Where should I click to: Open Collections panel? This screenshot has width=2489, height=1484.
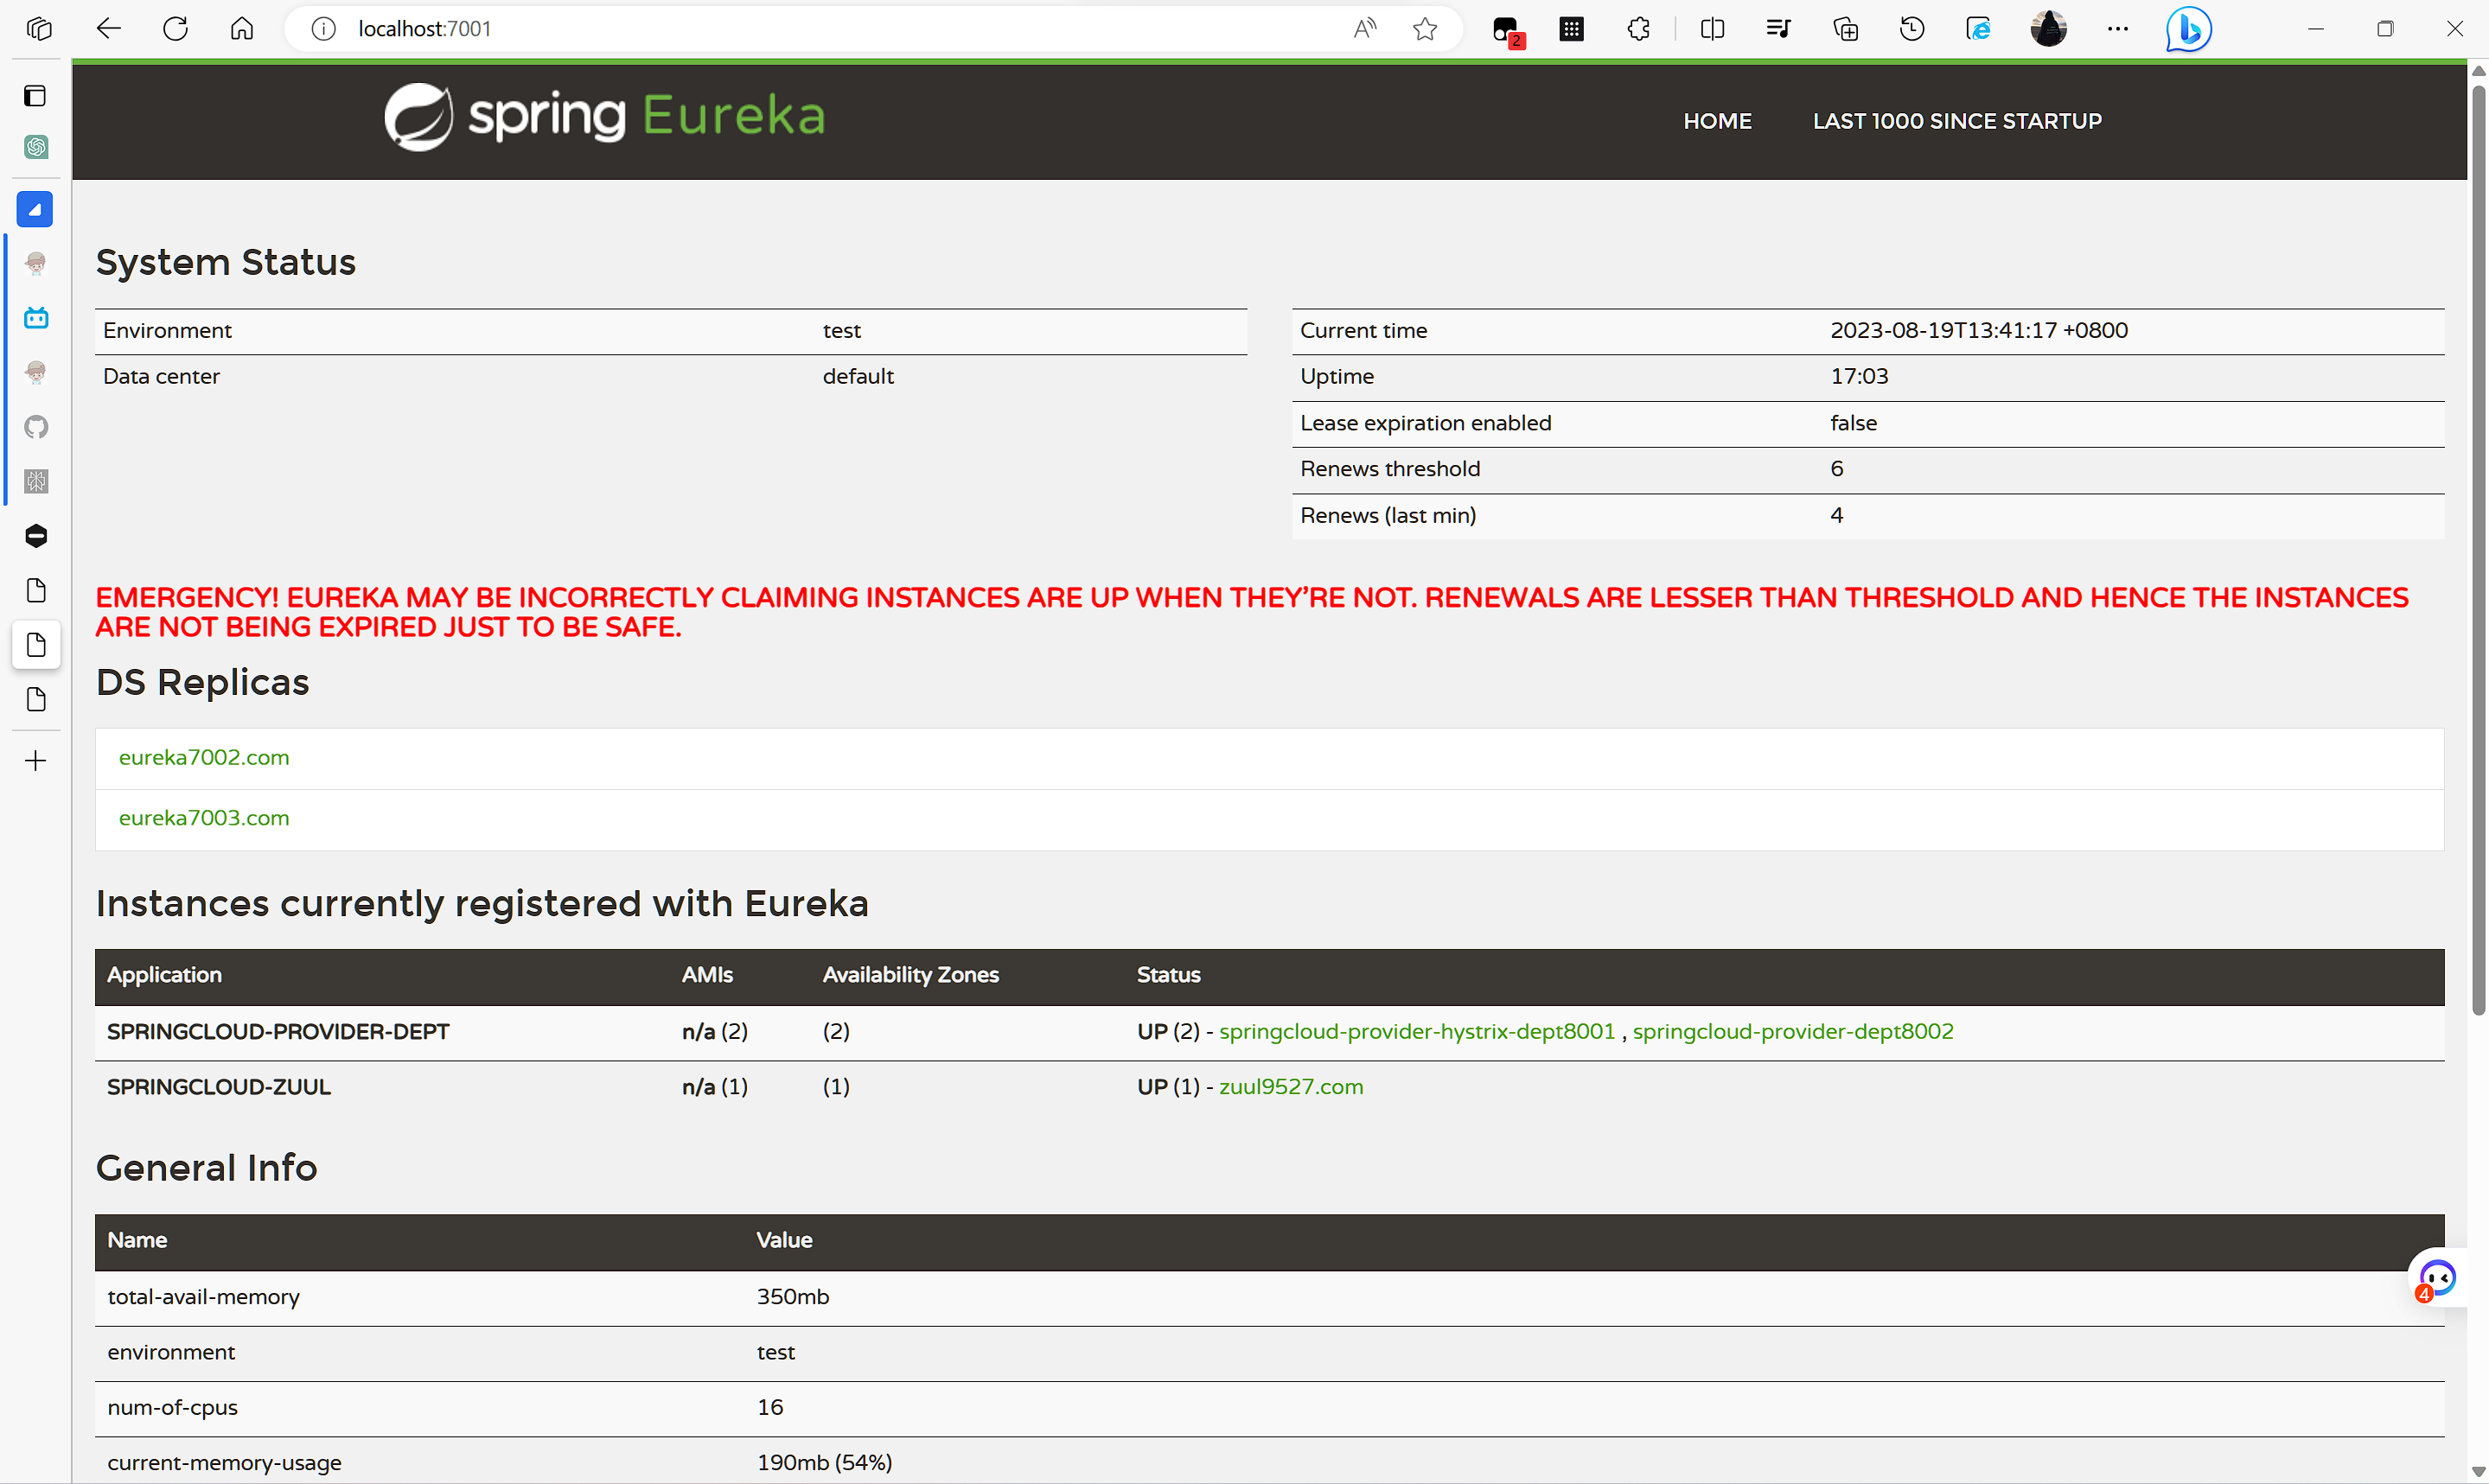pyautogui.click(x=1845, y=29)
